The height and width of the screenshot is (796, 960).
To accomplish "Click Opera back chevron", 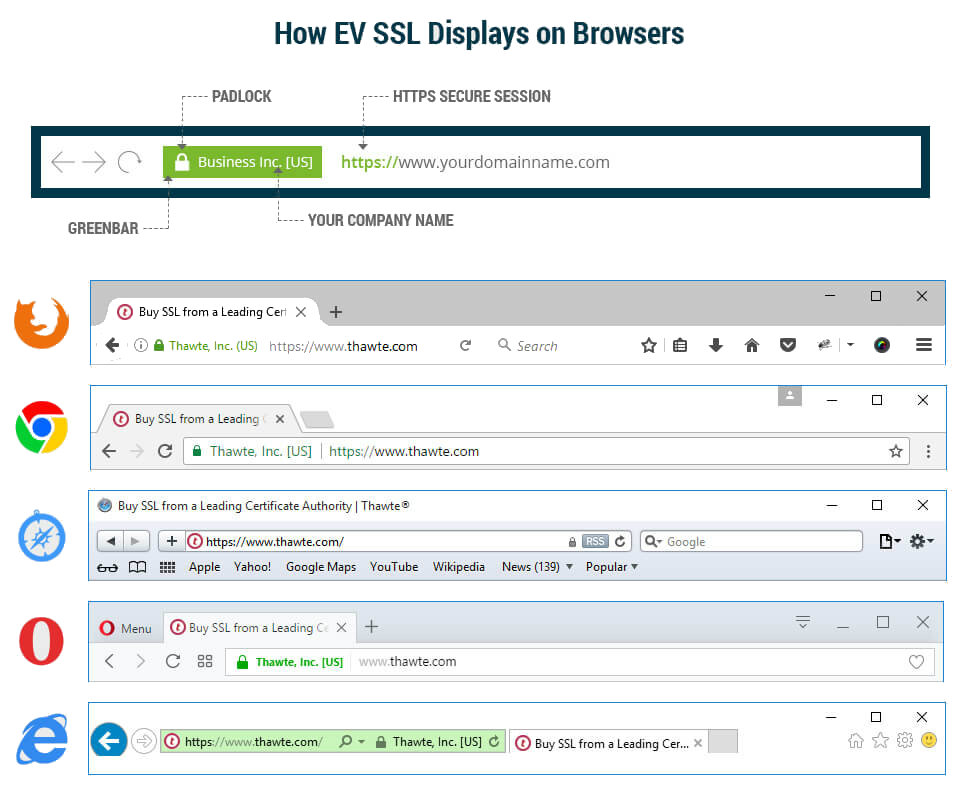I will 109,661.
